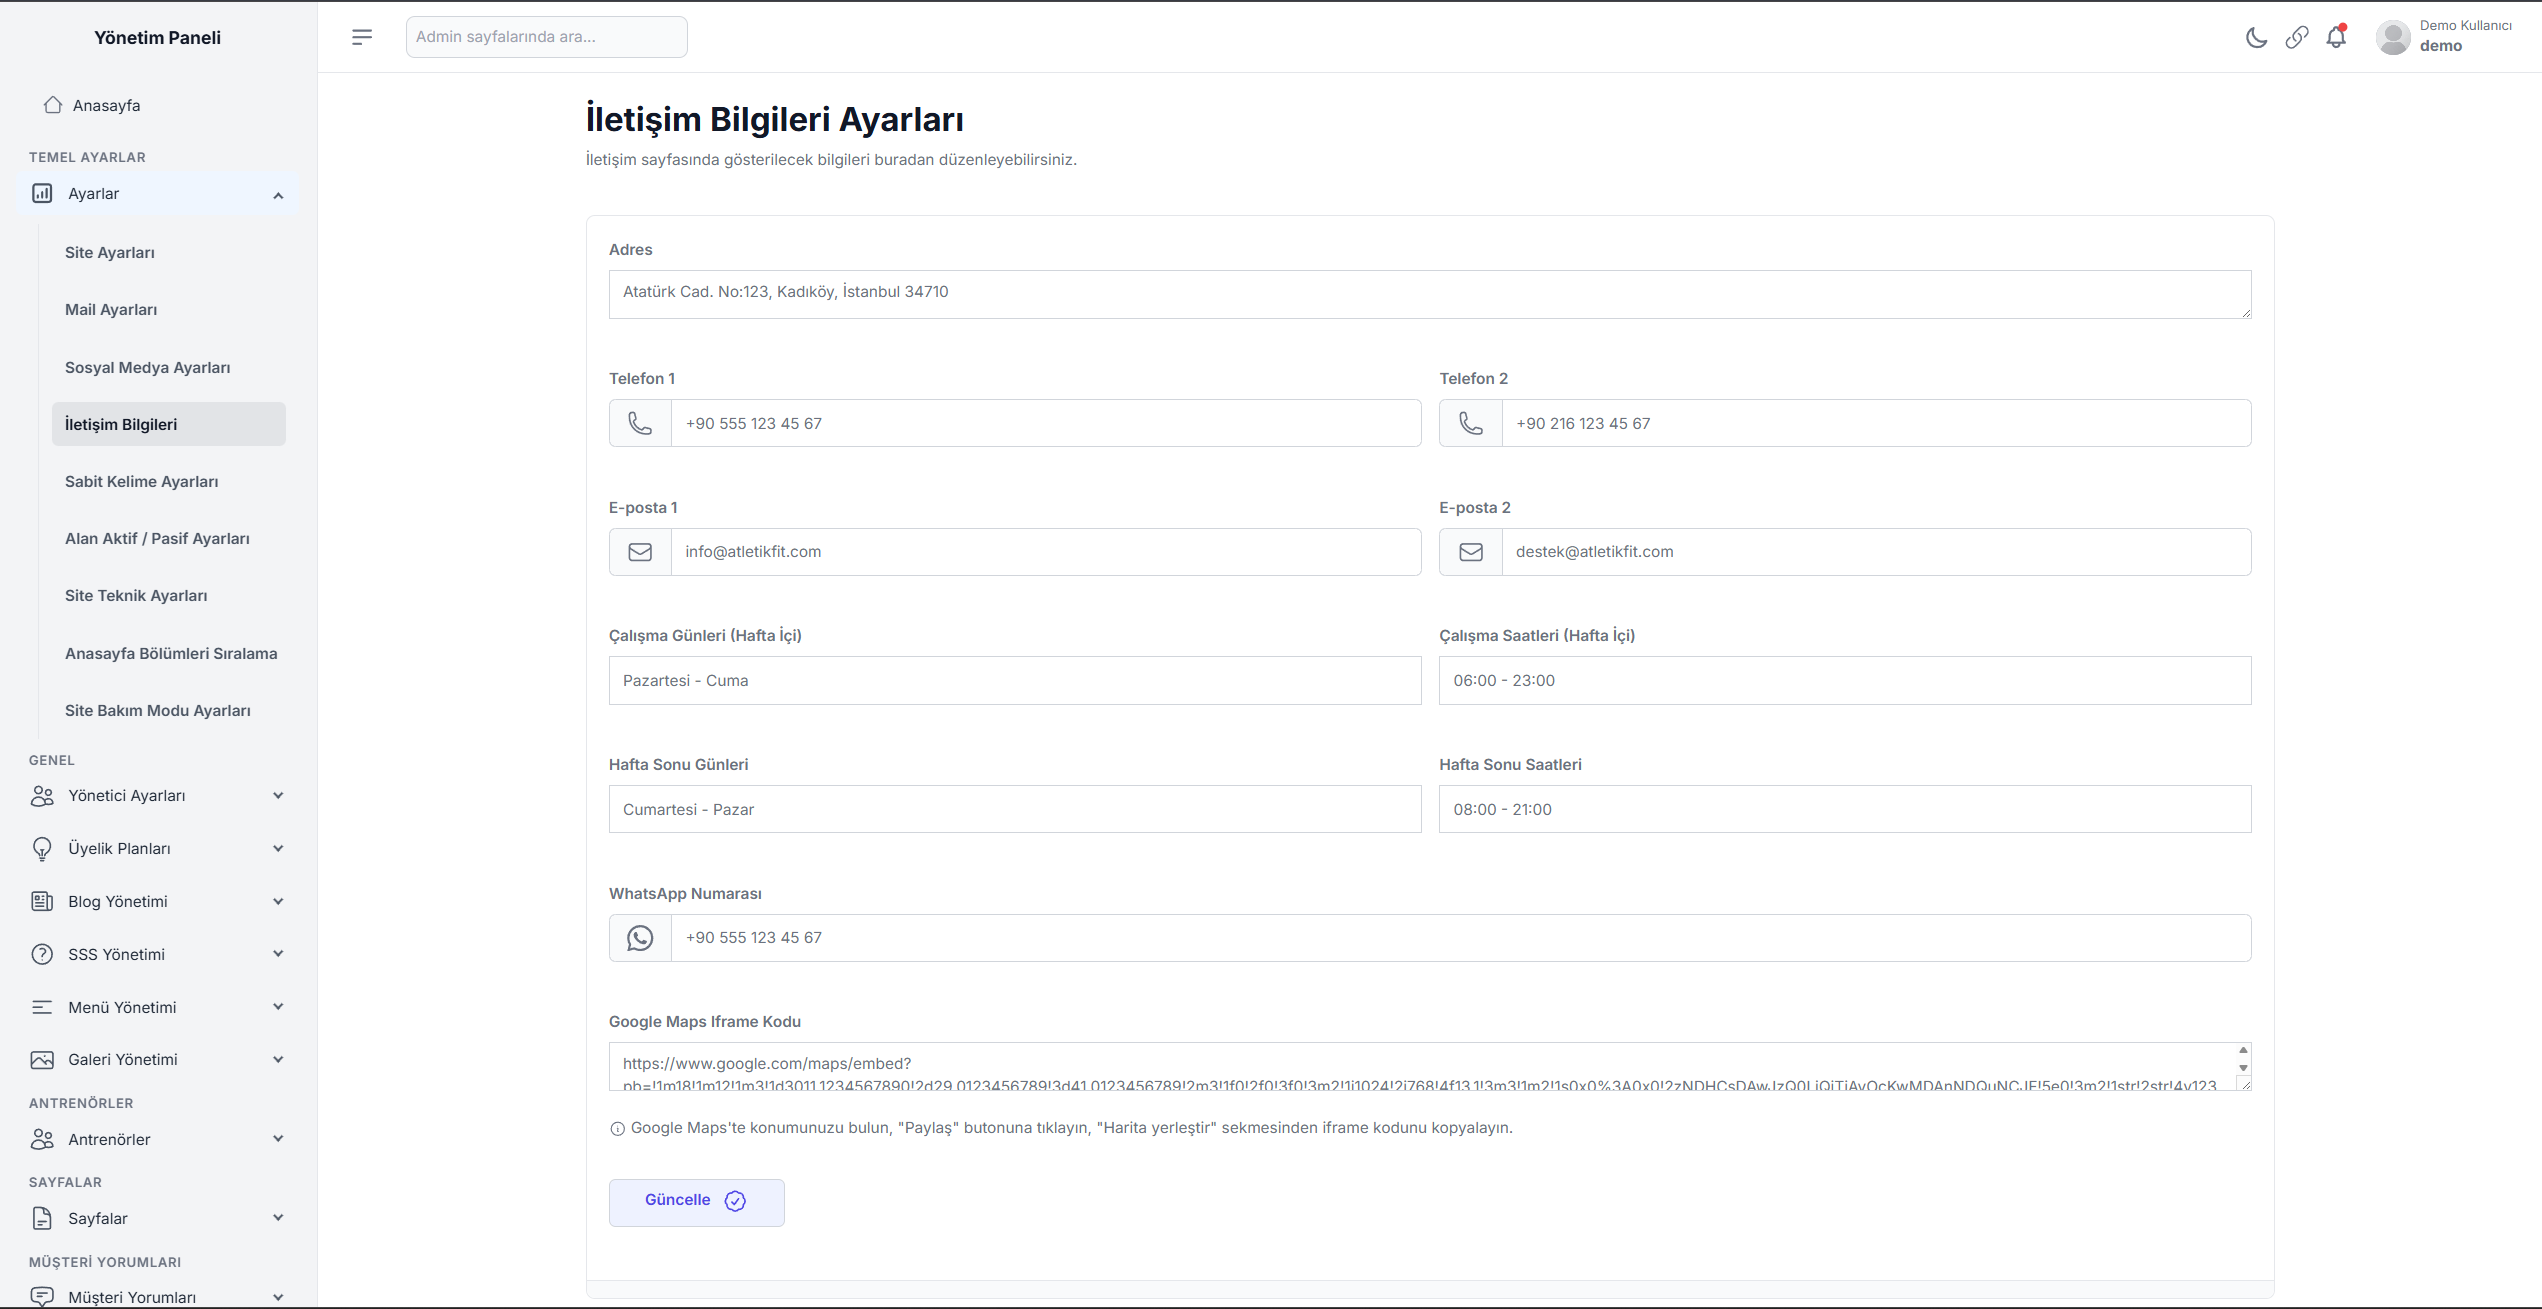This screenshot has width=2542, height=1309.
Task: Click the Hafta Sonu Saatleri input field
Action: coord(1844,809)
